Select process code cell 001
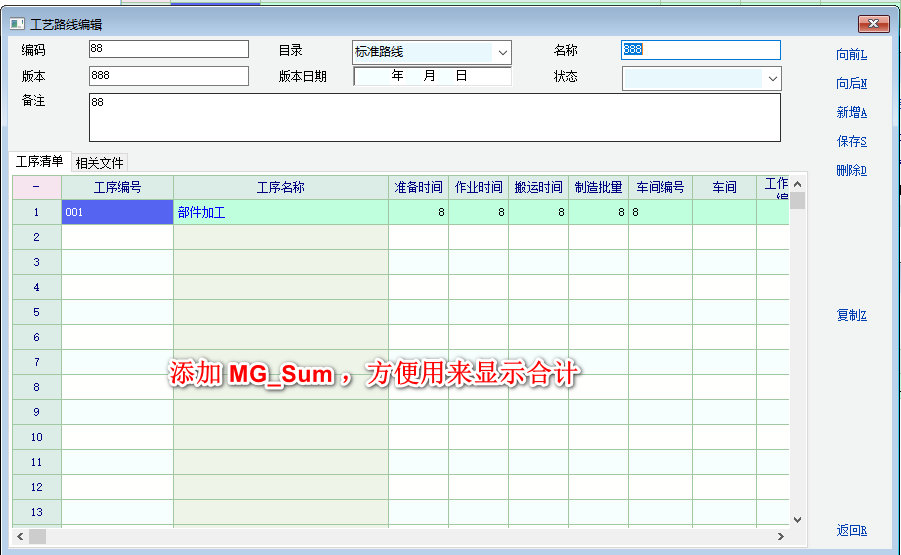The width and height of the screenshot is (901, 555). [x=117, y=212]
